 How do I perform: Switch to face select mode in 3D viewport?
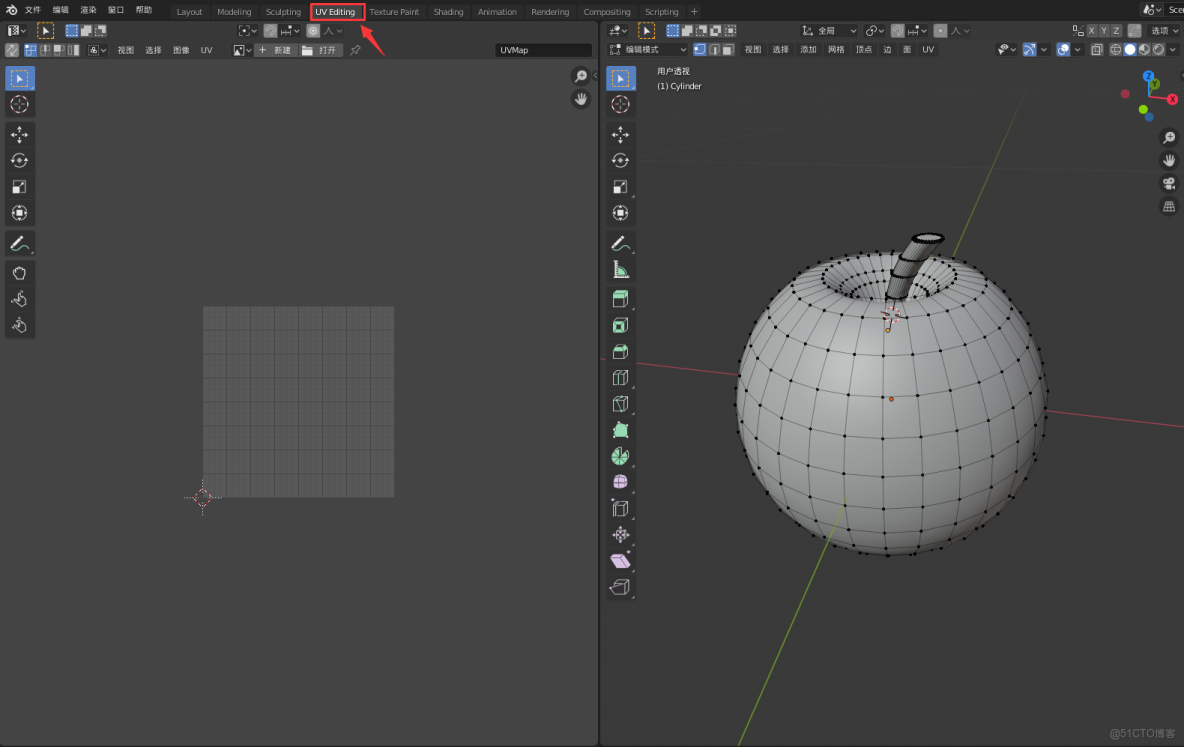coord(728,50)
